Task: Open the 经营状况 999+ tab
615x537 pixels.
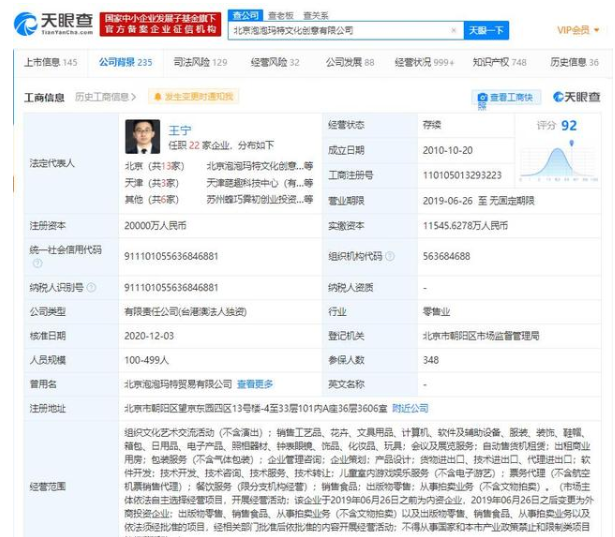Action: [x=424, y=62]
